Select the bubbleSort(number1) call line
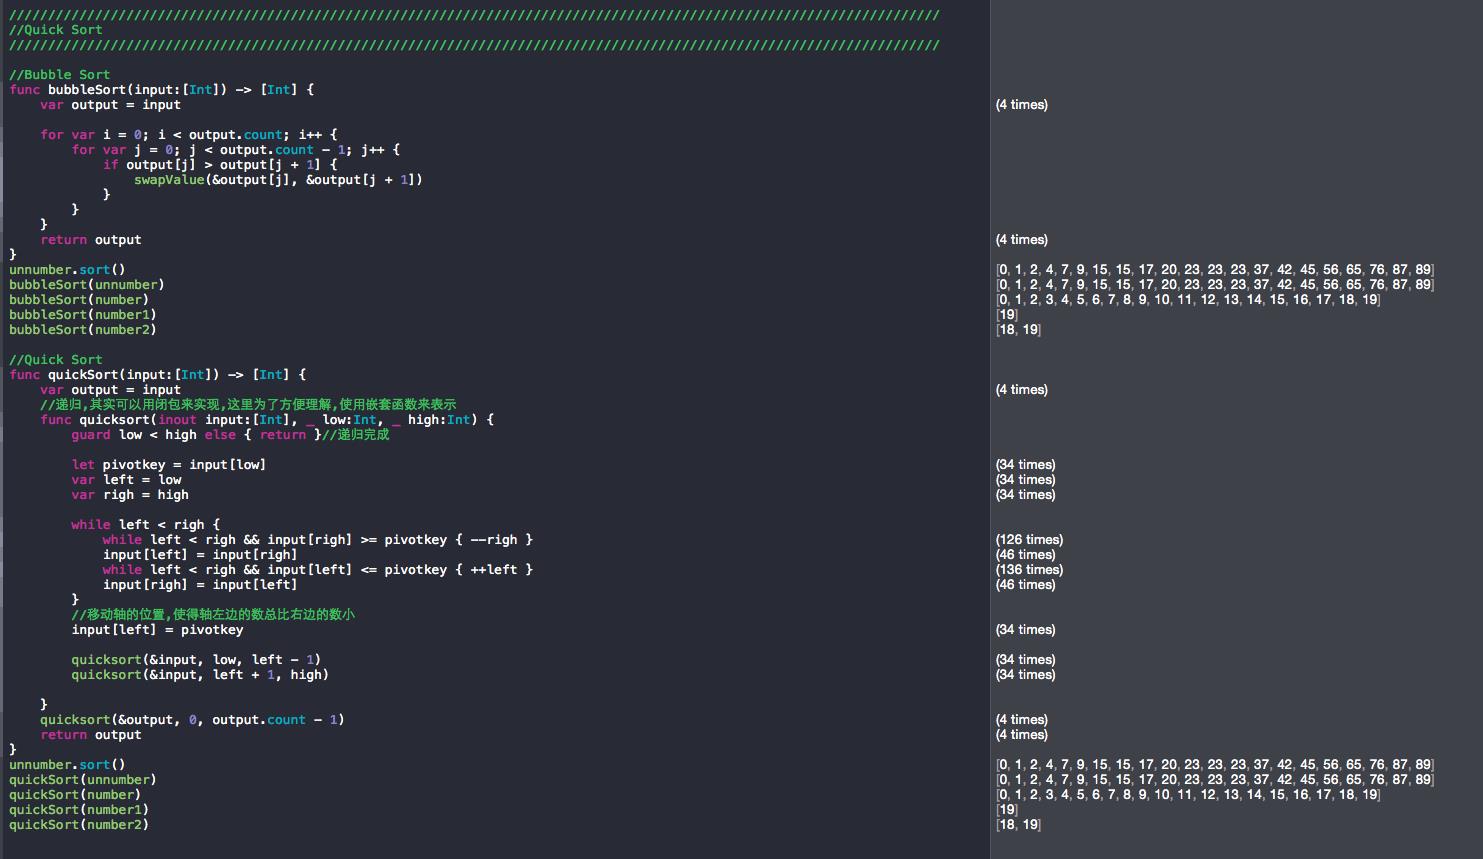 83,315
